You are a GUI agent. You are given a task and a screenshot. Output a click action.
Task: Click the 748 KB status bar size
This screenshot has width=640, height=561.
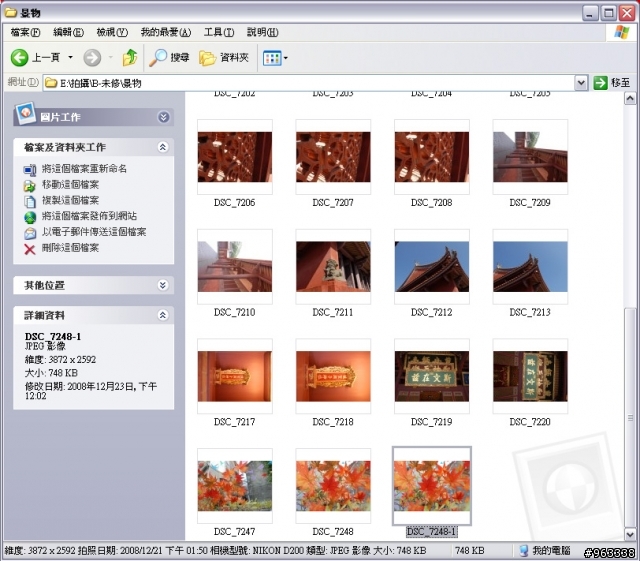pyautogui.click(x=469, y=551)
